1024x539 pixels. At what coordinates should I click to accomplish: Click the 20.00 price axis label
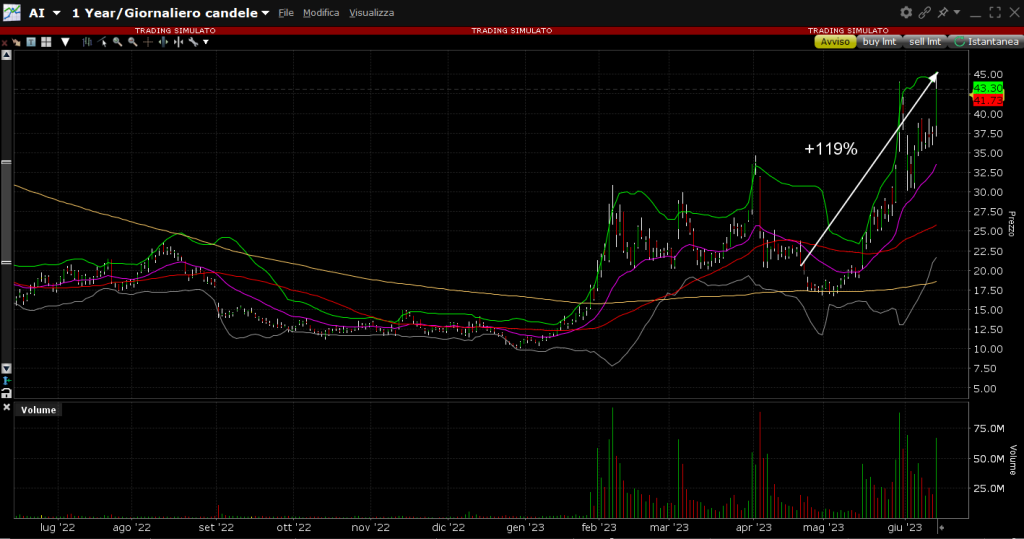[987, 270]
